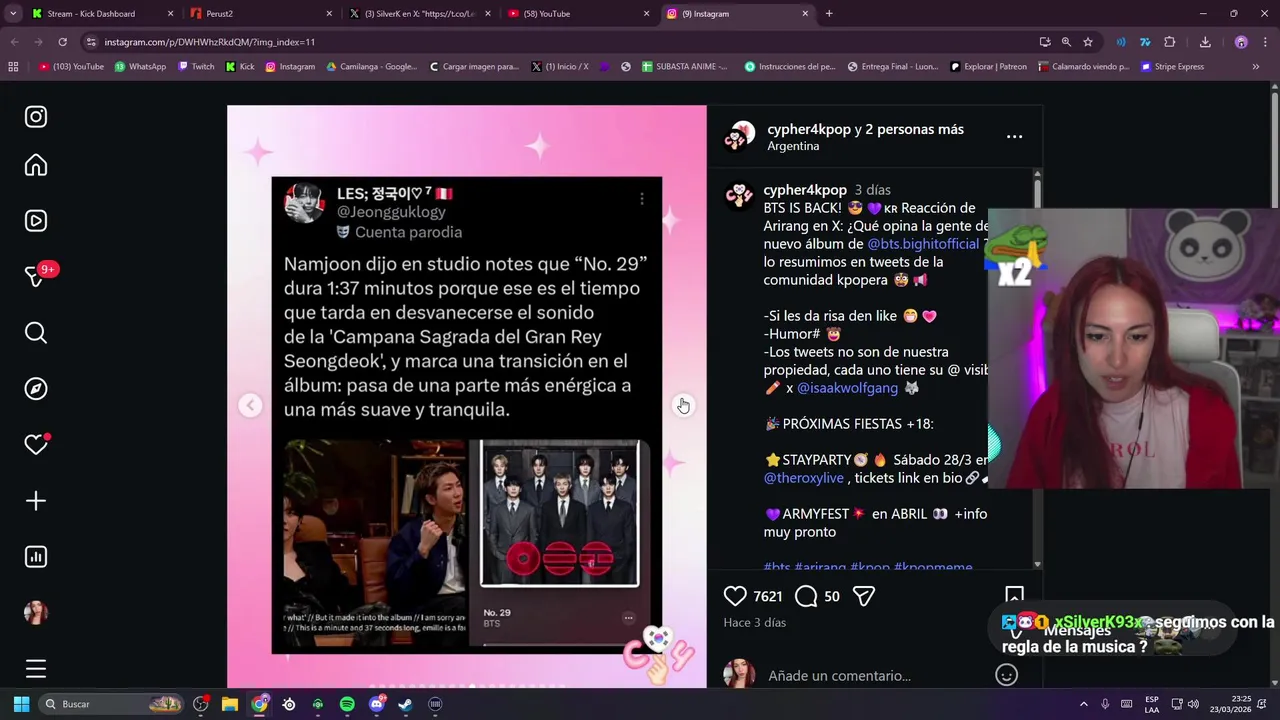This screenshot has width=1280, height=720.
Task: Open a new browser tab
Action: coord(829,14)
